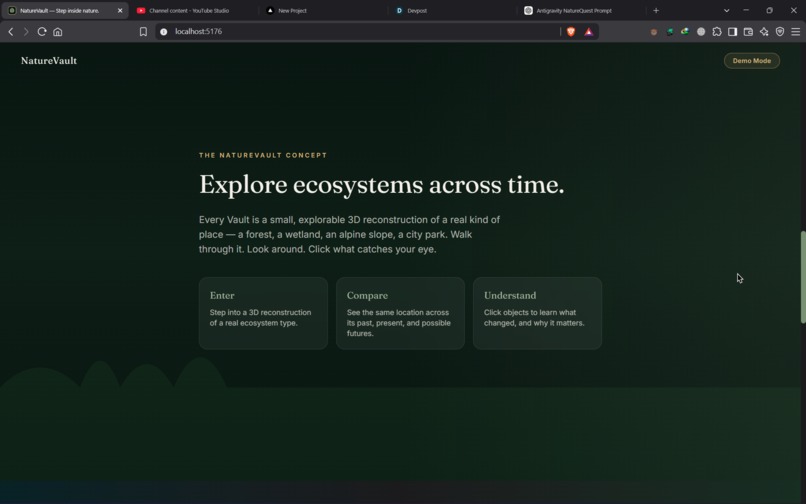This screenshot has height=504, width=806.
Task: Open the browser home page icon
Action: (x=58, y=31)
